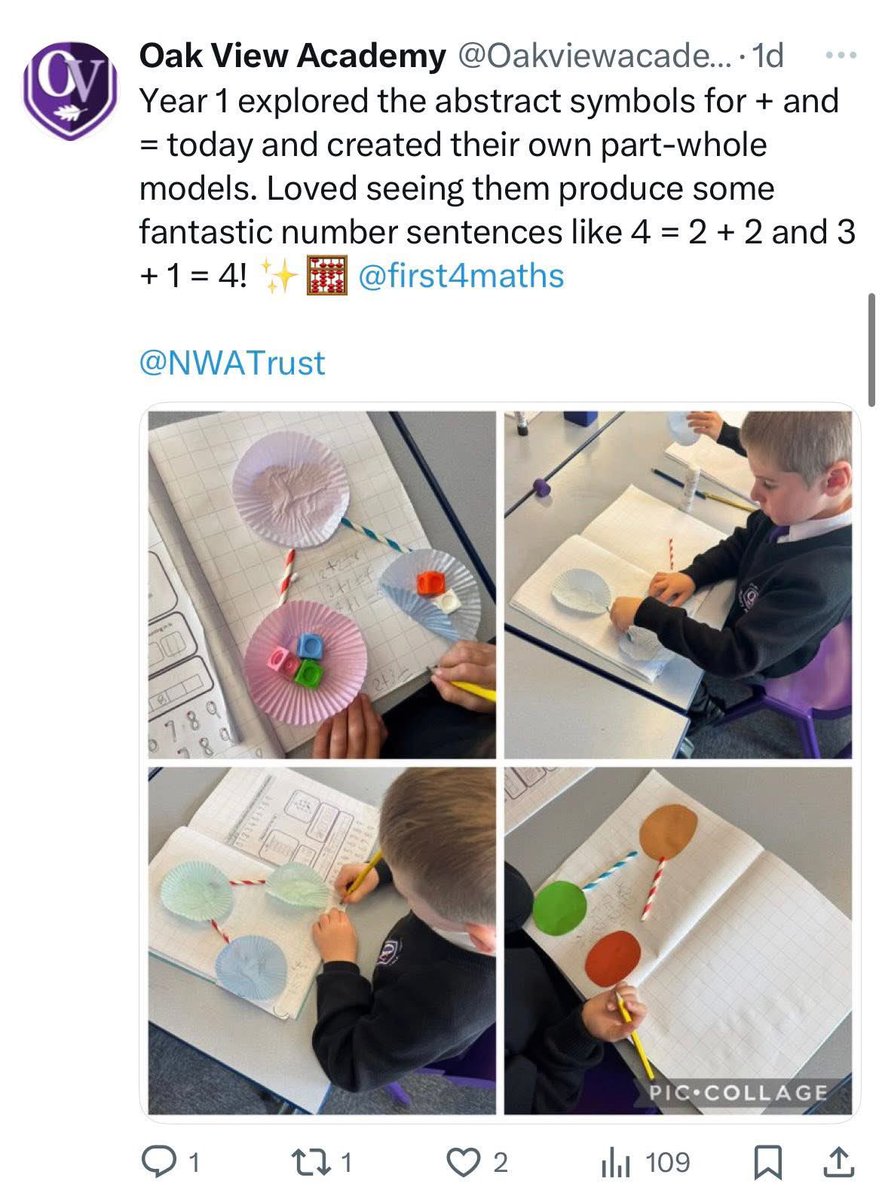Image resolution: width=882 pixels, height=1199 pixels.
Task: Share tweet using upload arrow icon
Action: pyautogui.click(x=838, y=1162)
